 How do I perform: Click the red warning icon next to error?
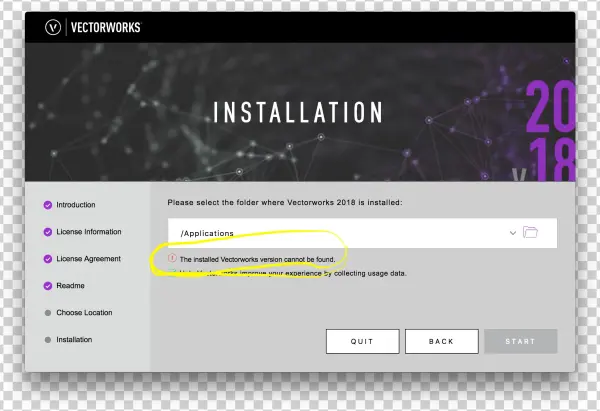[172, 258]
